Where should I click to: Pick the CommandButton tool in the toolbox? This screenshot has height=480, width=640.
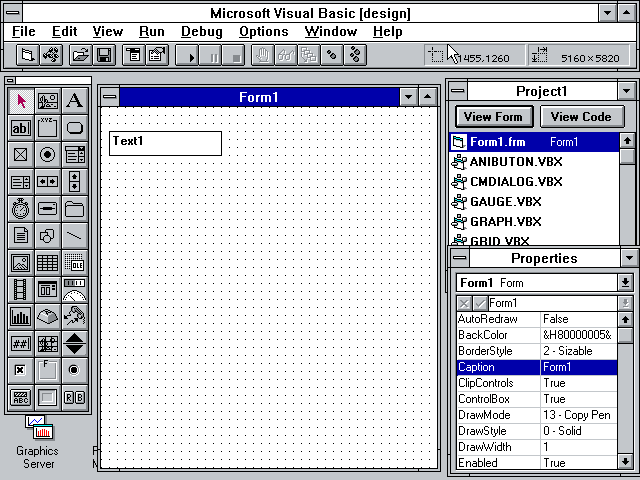pyautogui.click(x=75, y=128)
